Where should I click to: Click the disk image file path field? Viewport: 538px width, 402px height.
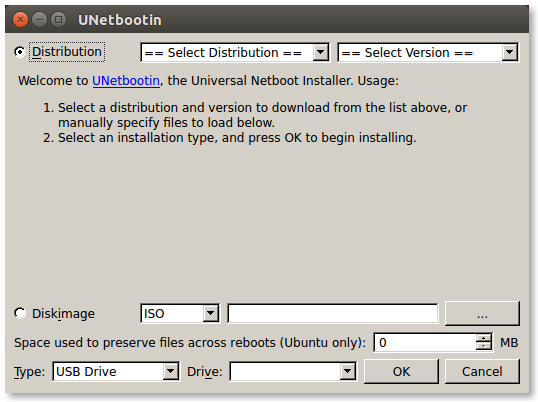click(x=333, y=313)
